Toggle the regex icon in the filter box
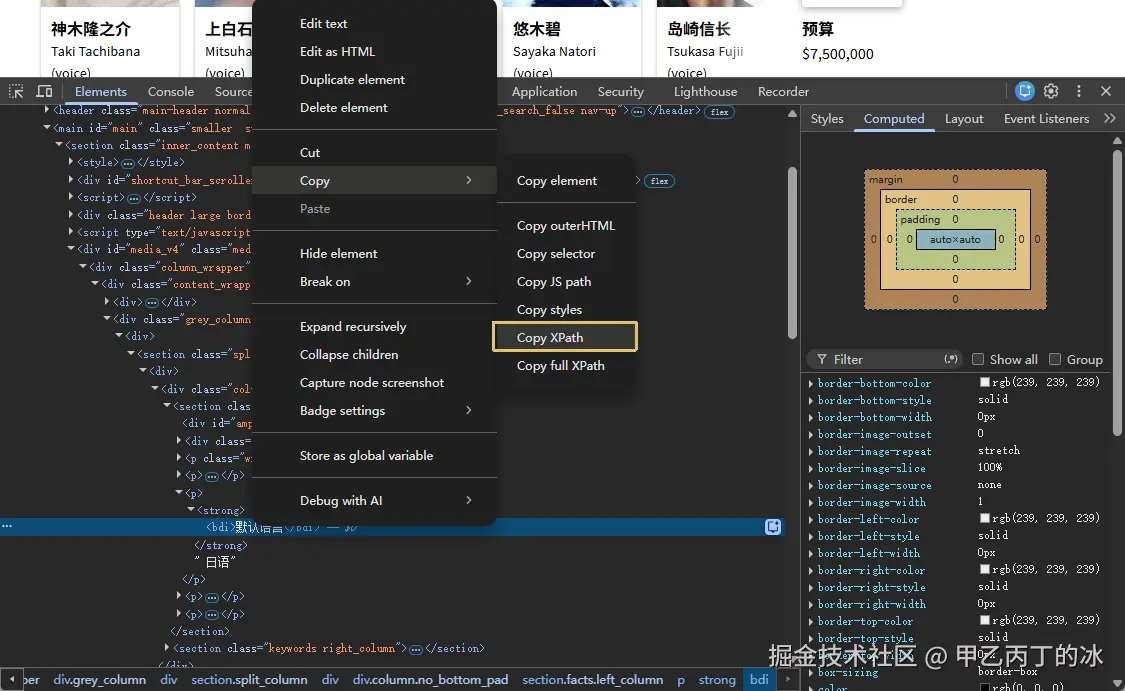1125x691 pixels. pos(951,359)
